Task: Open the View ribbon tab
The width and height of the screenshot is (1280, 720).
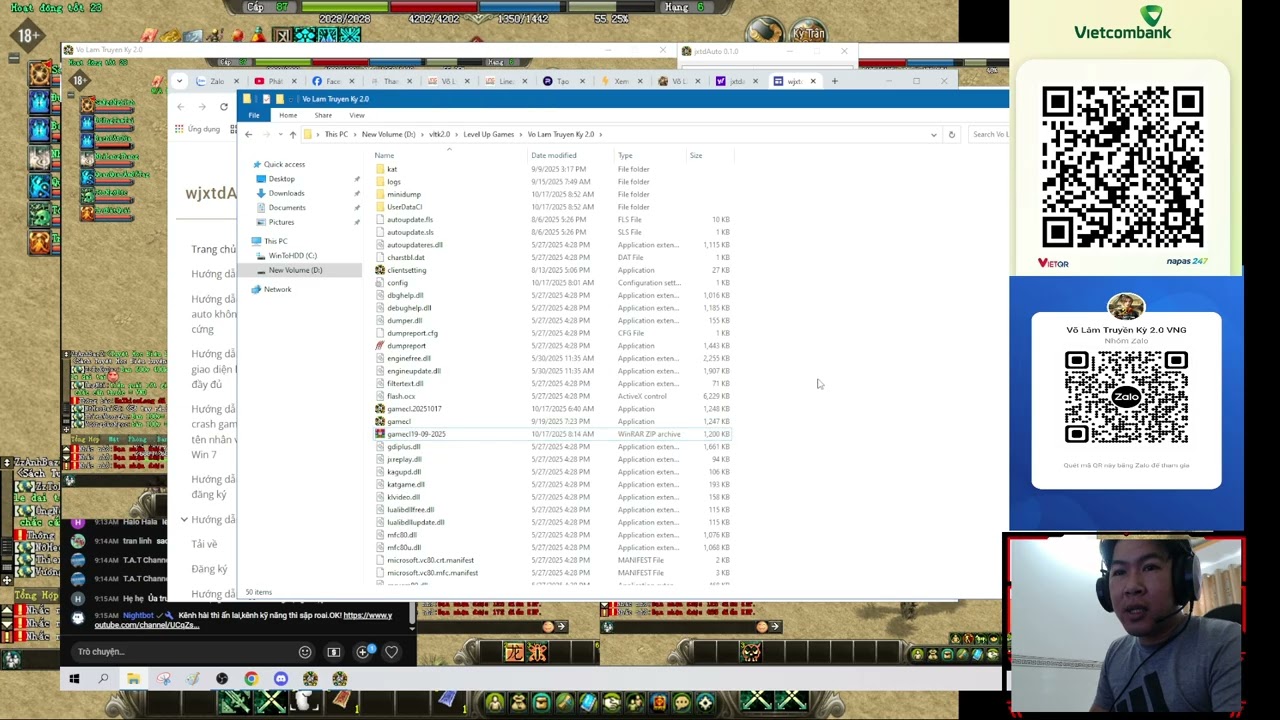Action: pyautogui.click(x=357, y=115)
